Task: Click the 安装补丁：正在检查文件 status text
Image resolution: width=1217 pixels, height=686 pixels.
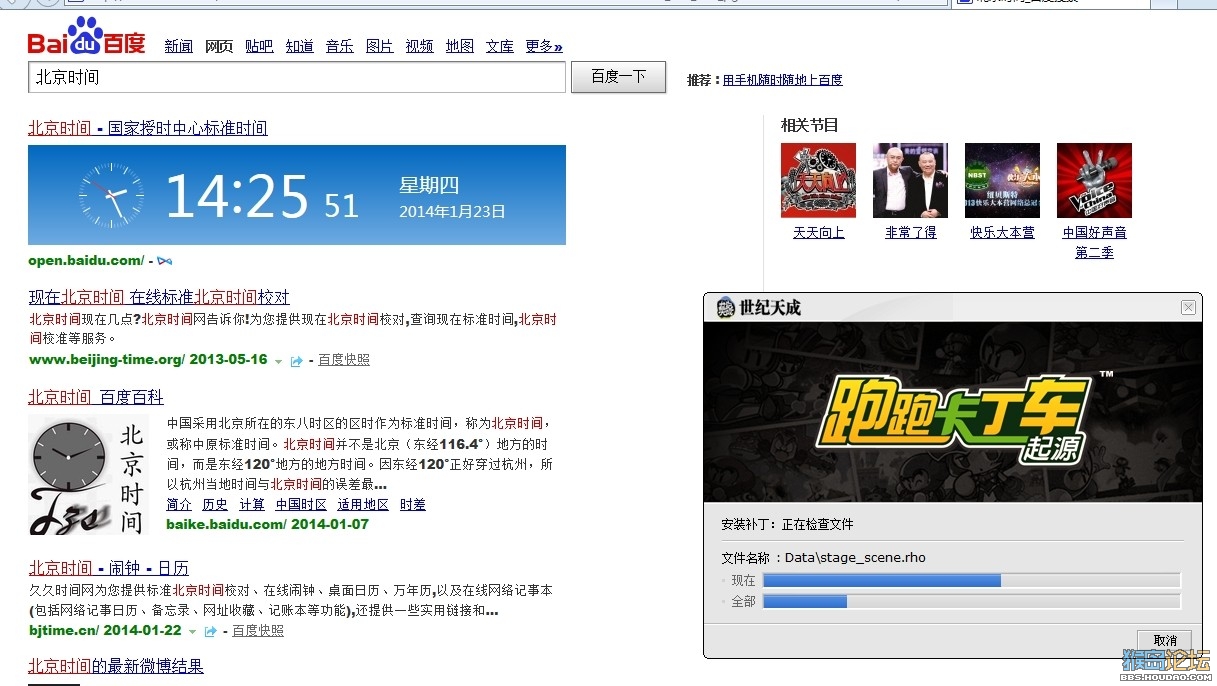Action: point(787,524)
